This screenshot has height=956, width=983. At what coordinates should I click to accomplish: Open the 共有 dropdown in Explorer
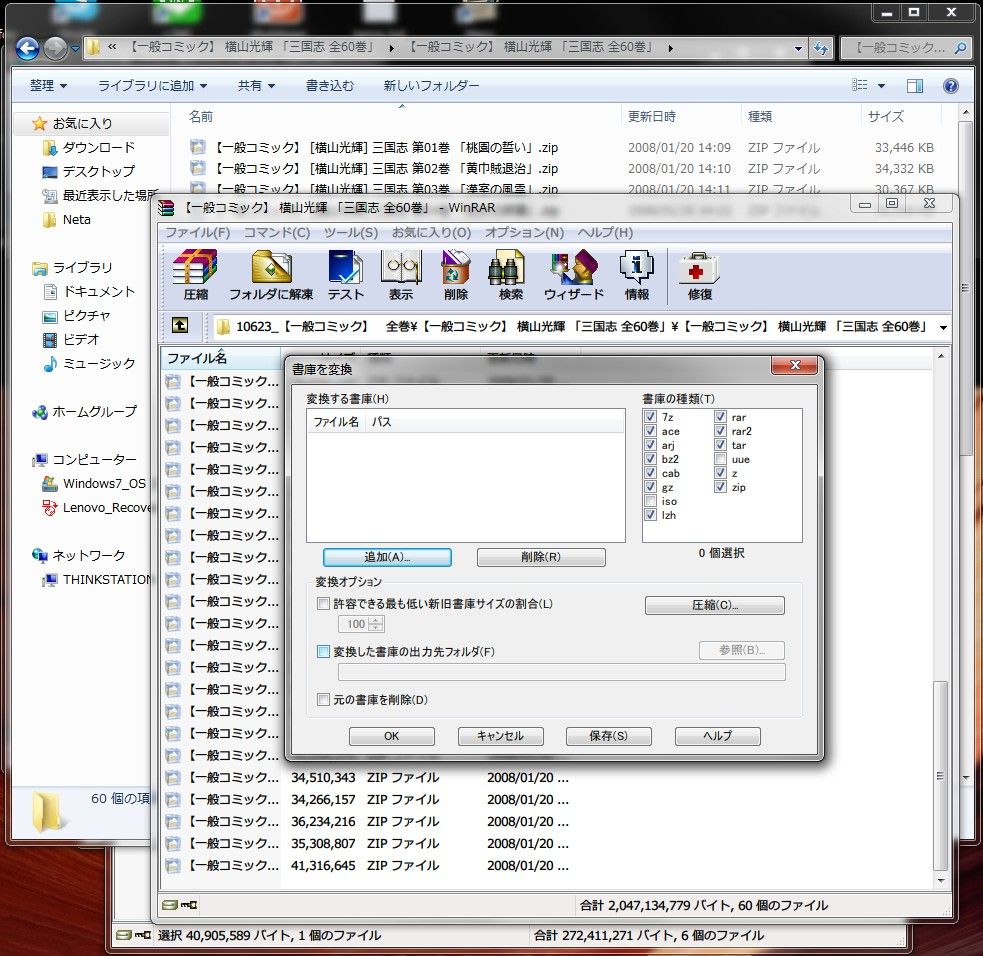(x=256, y=86)
